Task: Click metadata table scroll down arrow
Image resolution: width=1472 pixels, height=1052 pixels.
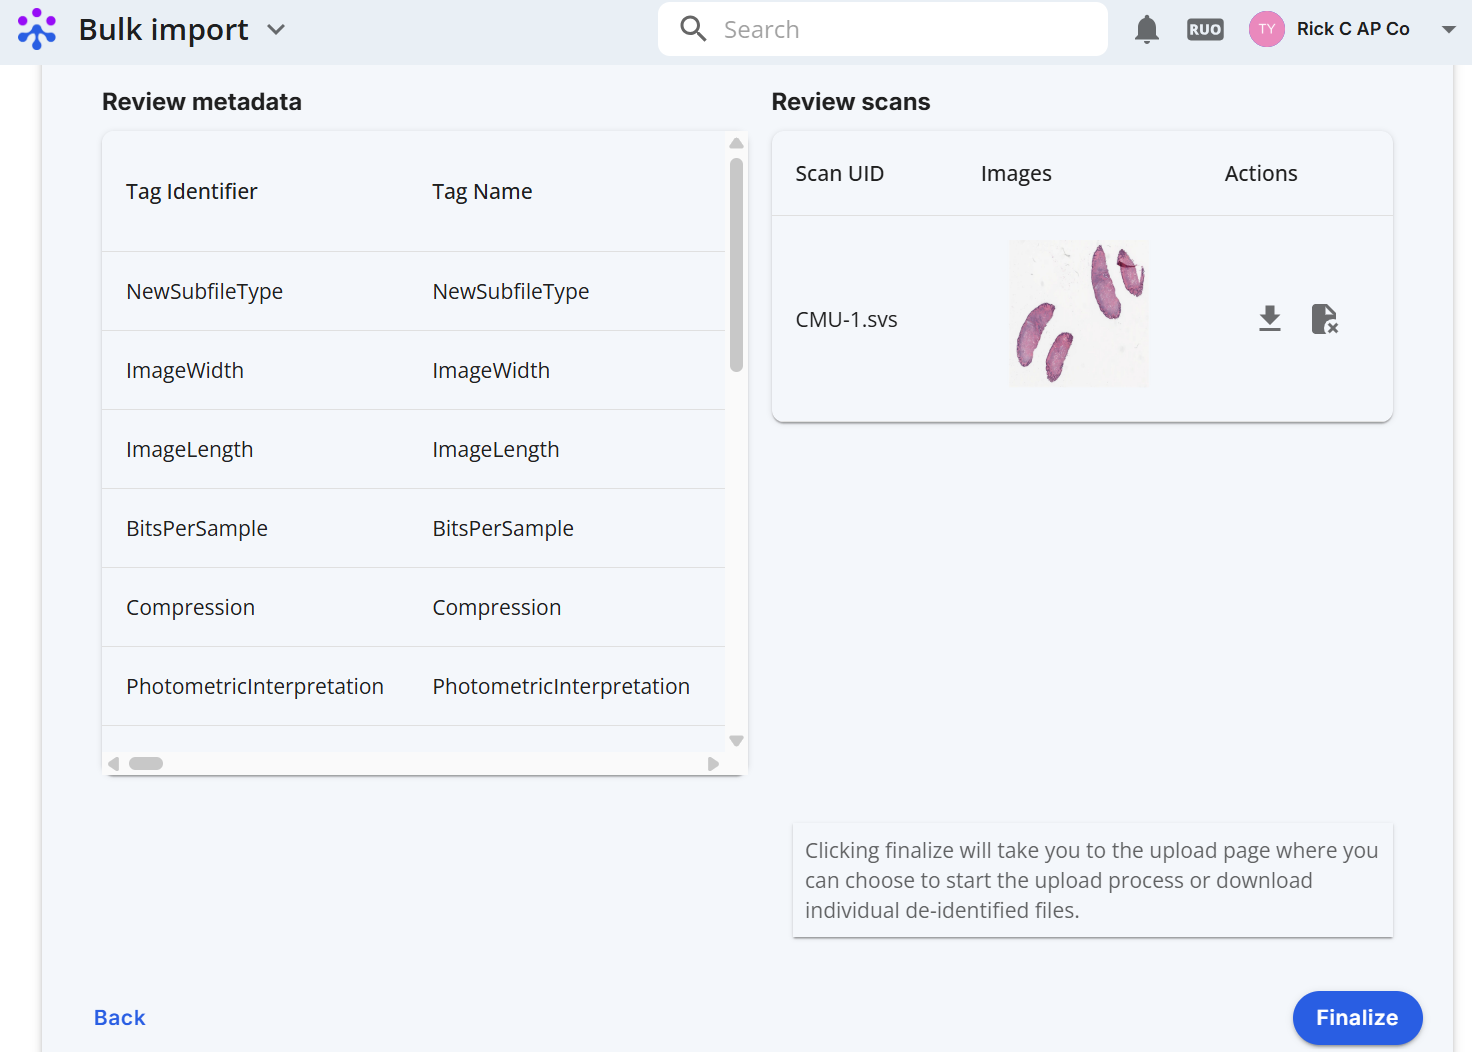Action: coord(737,741)
